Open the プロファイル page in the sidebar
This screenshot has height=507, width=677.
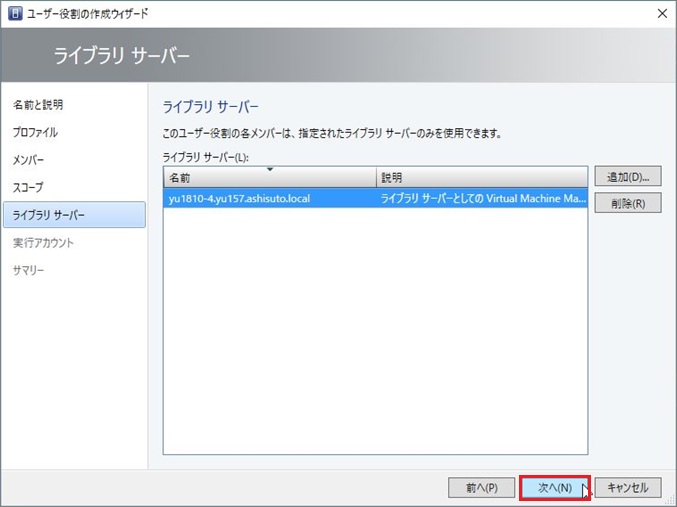coord(35,132)
